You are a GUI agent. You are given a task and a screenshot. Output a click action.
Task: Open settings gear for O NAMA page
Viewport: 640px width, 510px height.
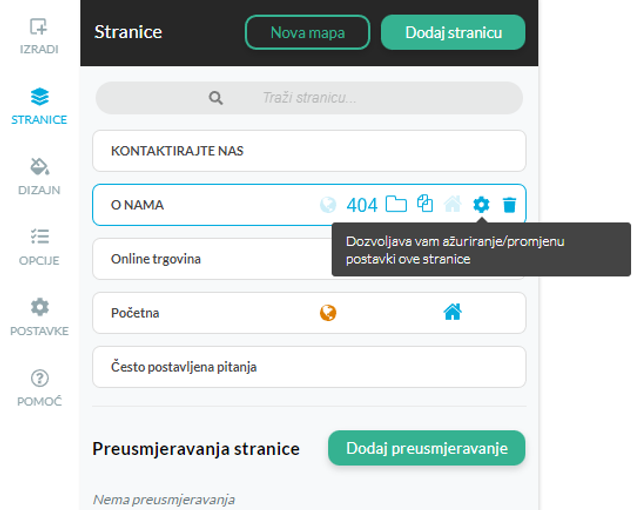click(481, 204)
